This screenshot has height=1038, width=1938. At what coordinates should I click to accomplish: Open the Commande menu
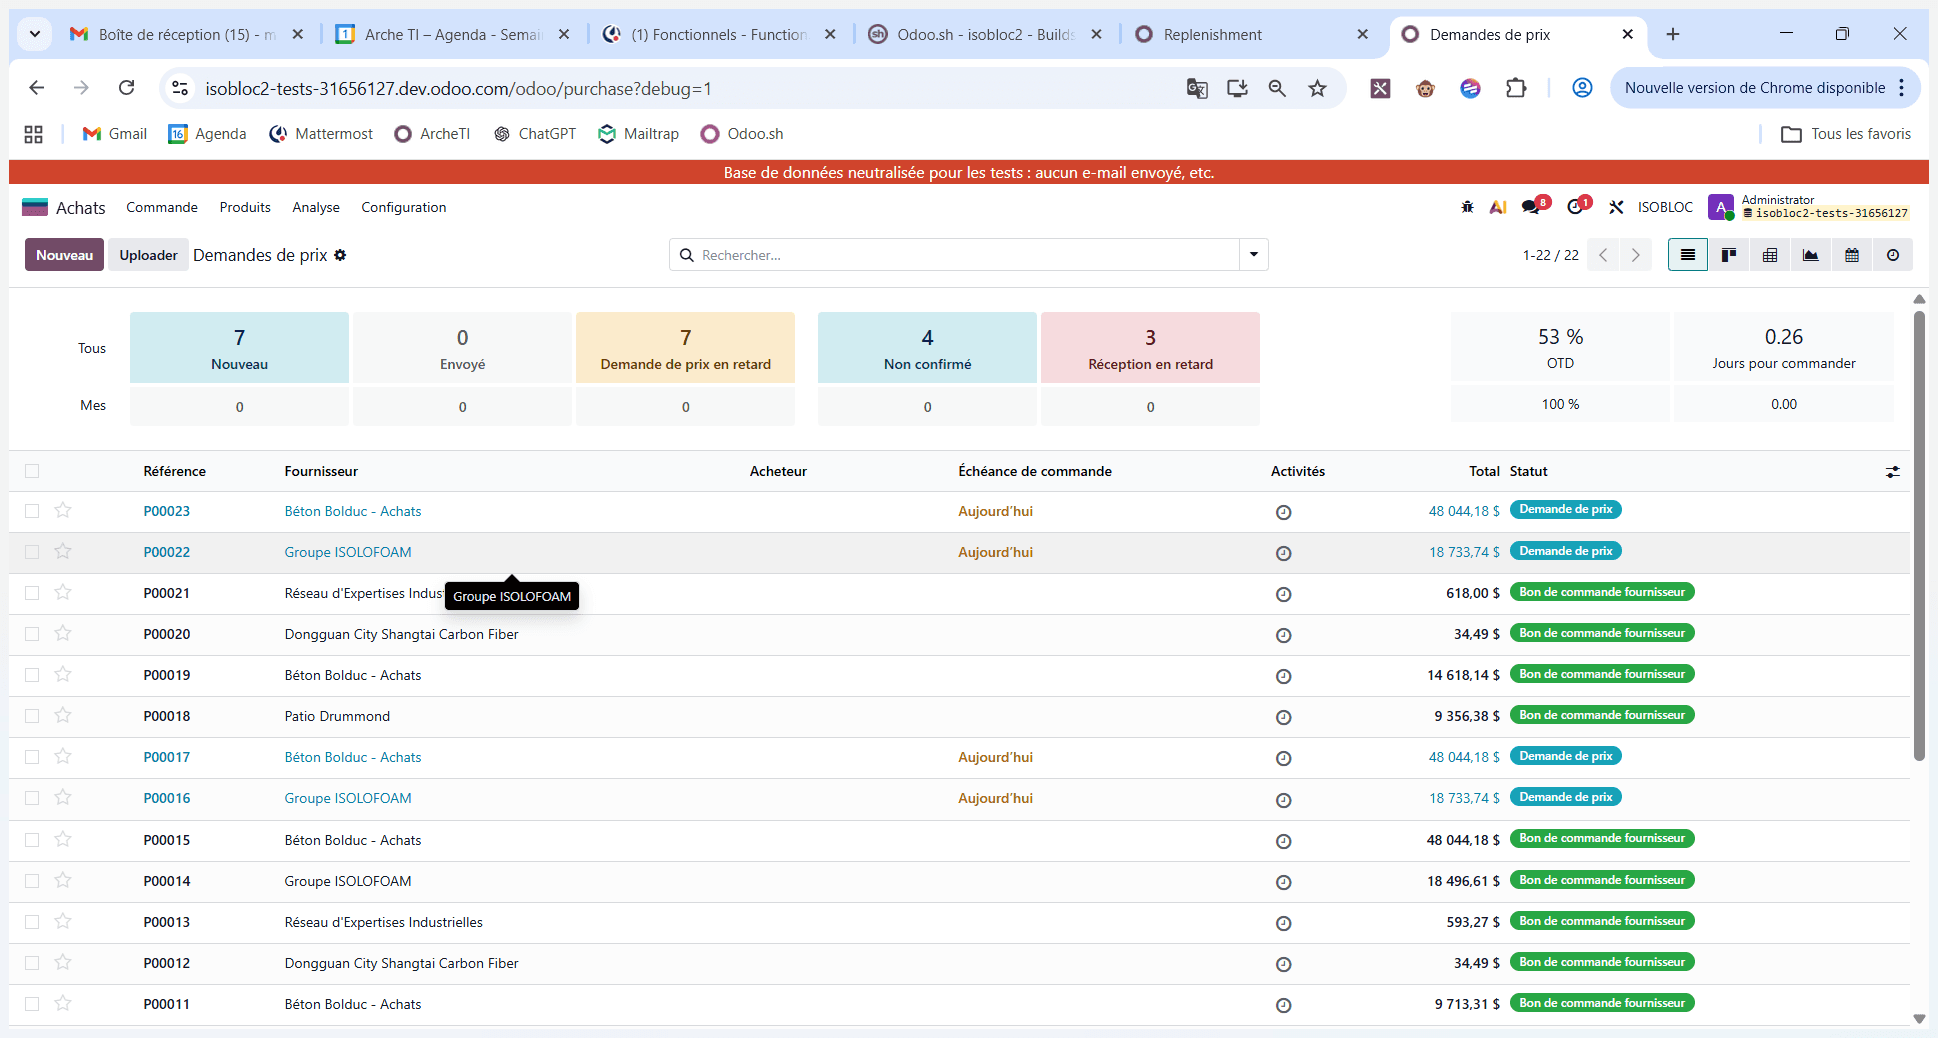pyautogui.click(x=162, y=207)
